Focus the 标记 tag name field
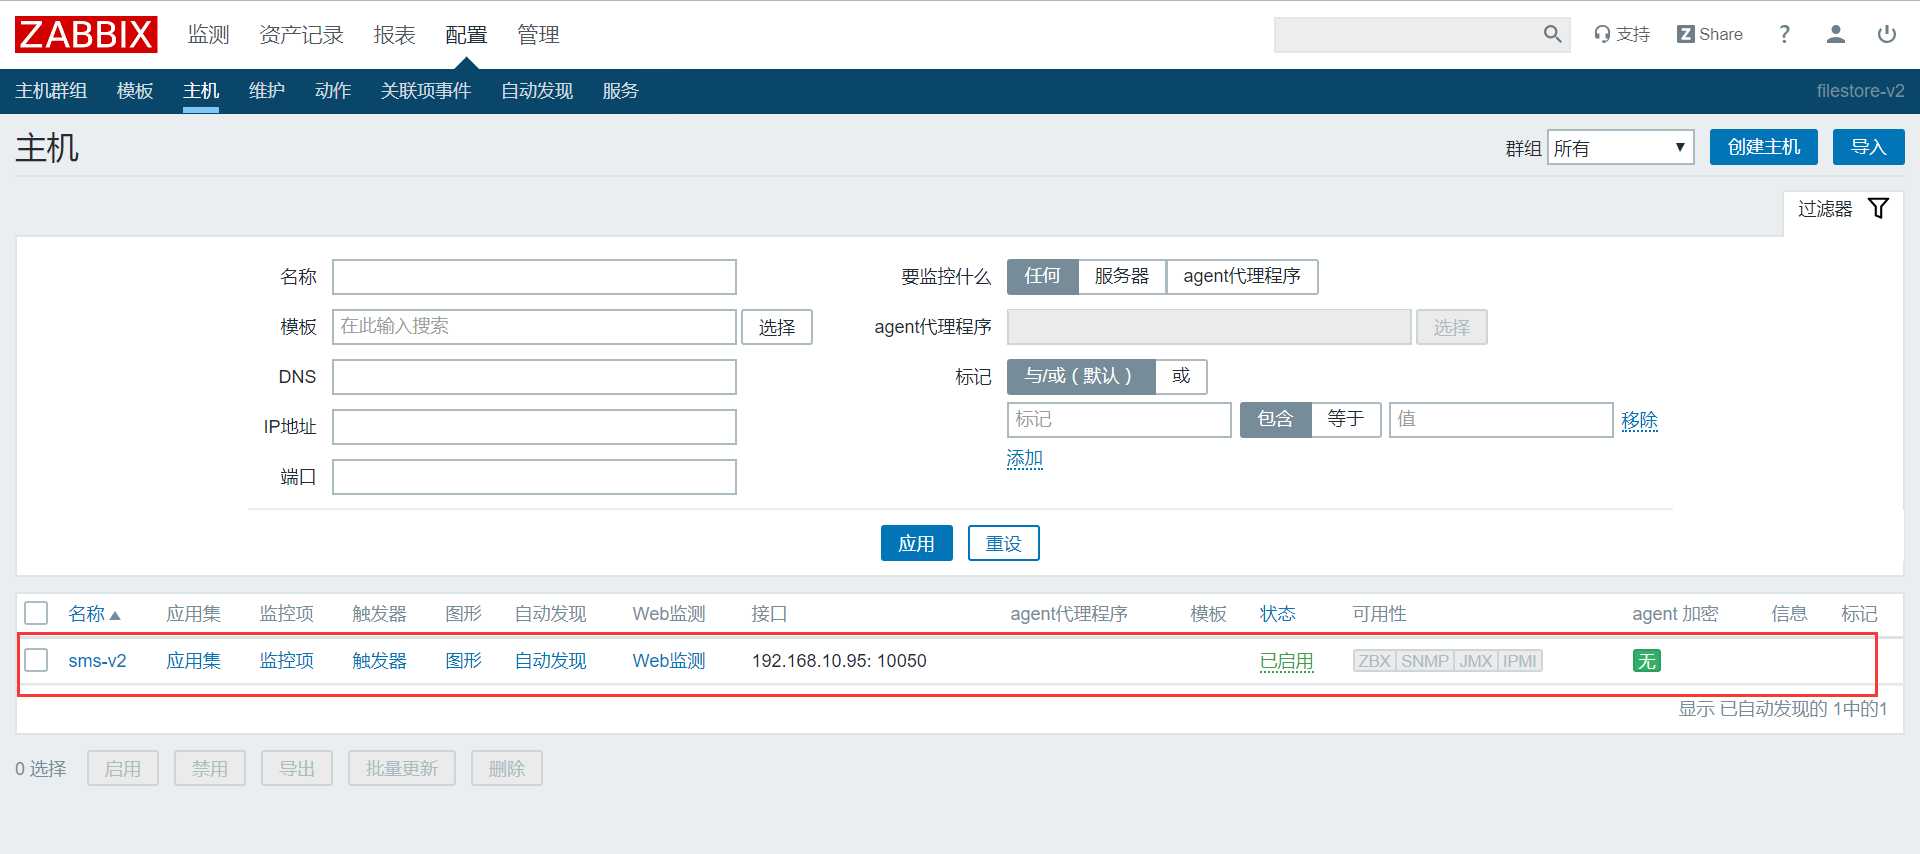1920x854 pixels. click(1119, 420)
